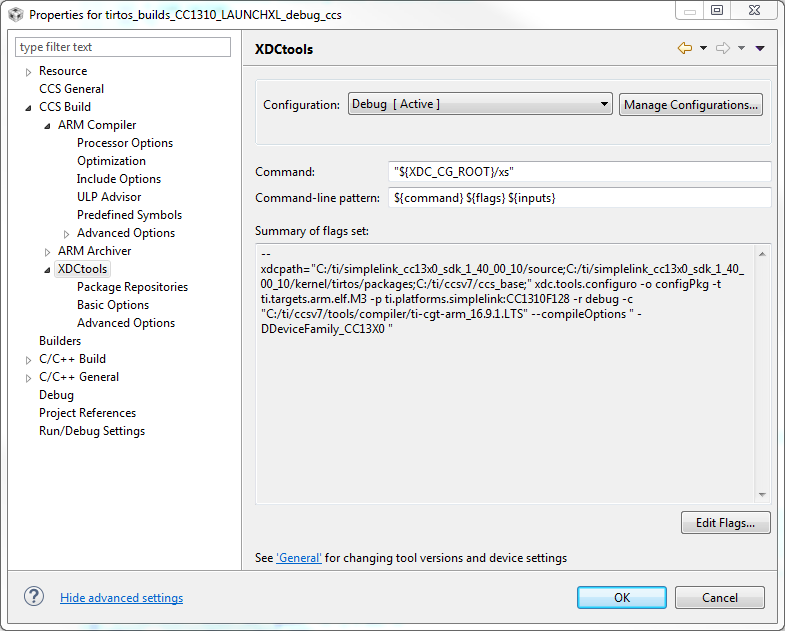Click the forward navigation arrow icon
Image resolution: width=785 pixels, height=631 pixels.
(x=722, y=48)
